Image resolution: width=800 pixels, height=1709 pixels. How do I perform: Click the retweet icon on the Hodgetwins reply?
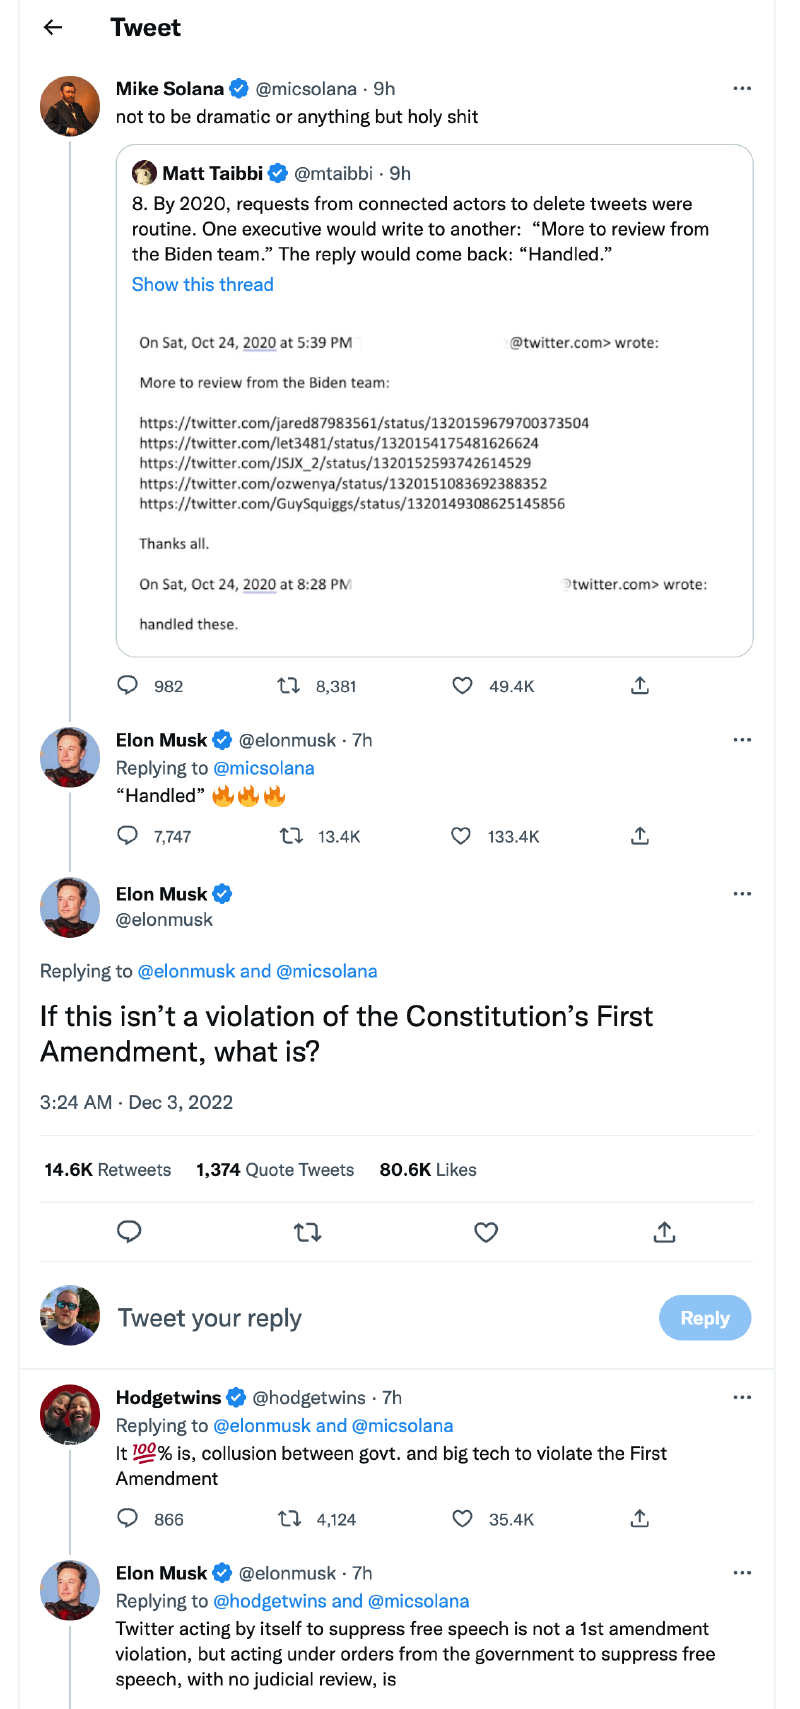click(289, 1519)
